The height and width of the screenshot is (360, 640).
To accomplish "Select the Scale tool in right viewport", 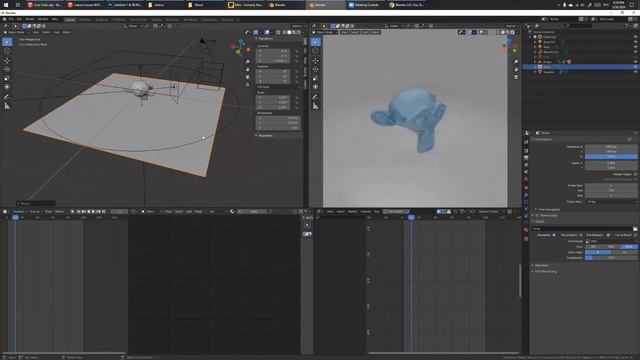I will click(316, 78).
